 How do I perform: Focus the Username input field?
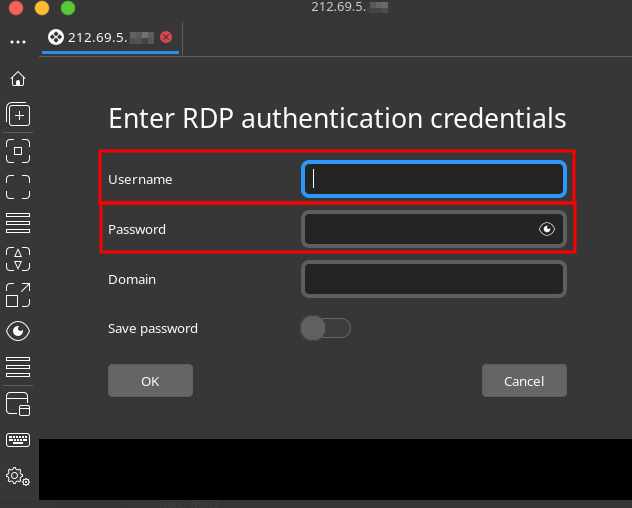tap(434, 179)
